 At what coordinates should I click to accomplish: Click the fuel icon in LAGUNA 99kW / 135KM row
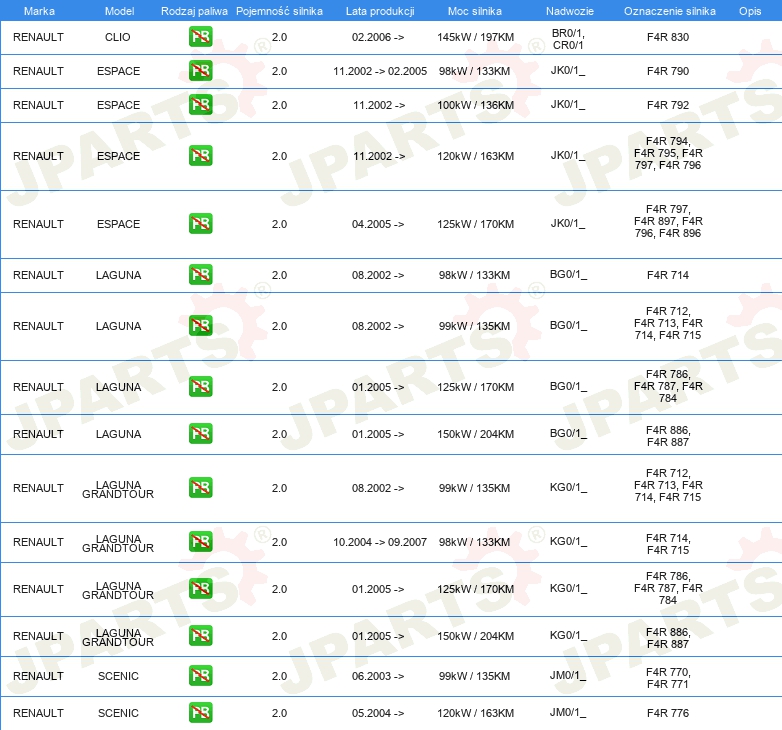click(200, 326)
